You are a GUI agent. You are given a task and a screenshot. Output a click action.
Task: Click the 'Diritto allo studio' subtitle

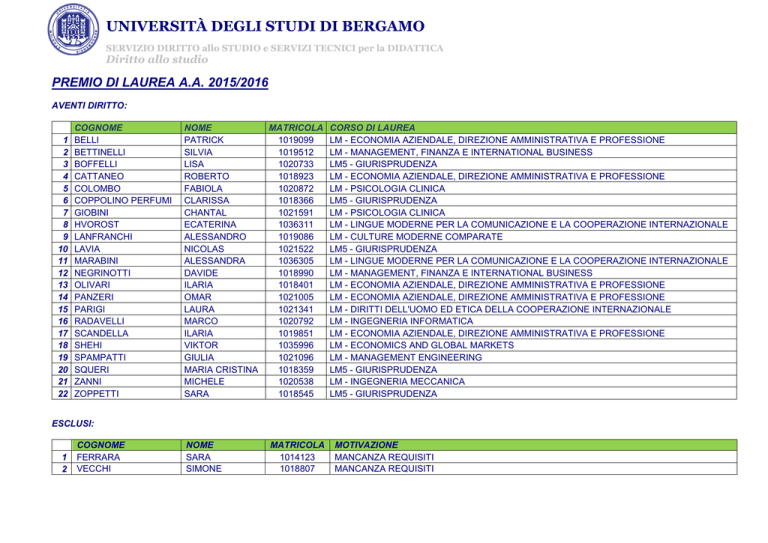click(x=157, y=59)
